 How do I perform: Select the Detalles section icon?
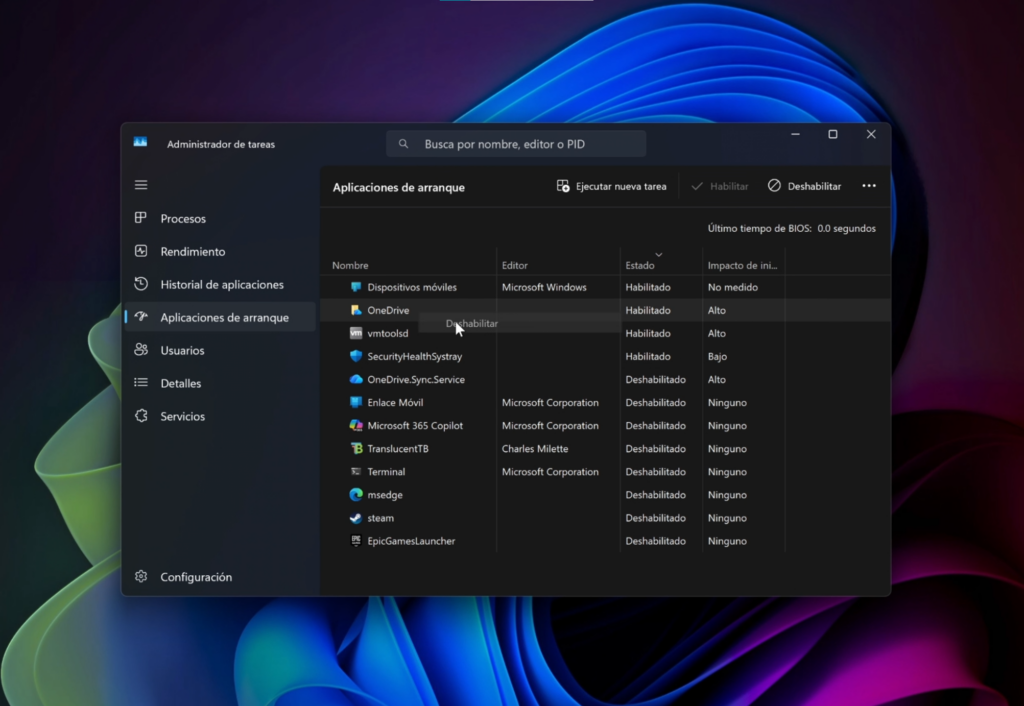tap(141, 383)
